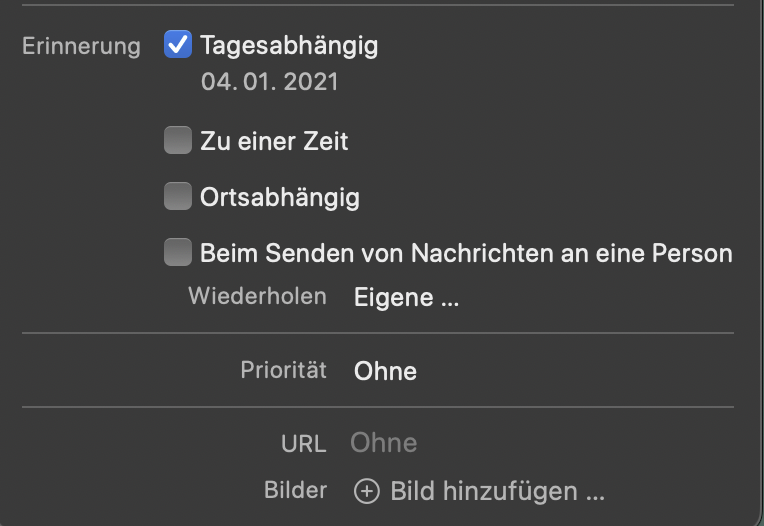764x526 pixels.
Task: Tick the Ortsabhängig checkbox
Action: [178, 197]
